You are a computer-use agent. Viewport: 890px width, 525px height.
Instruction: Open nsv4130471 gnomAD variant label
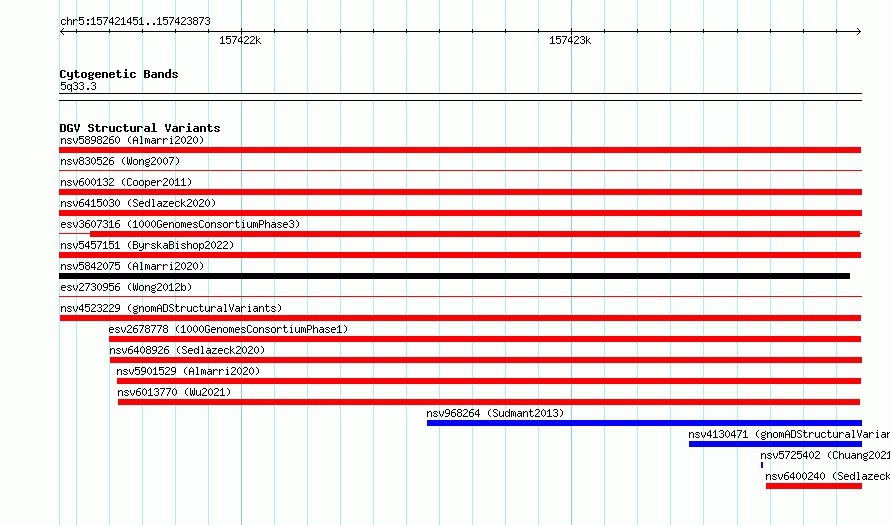click(x=789, y=434)
